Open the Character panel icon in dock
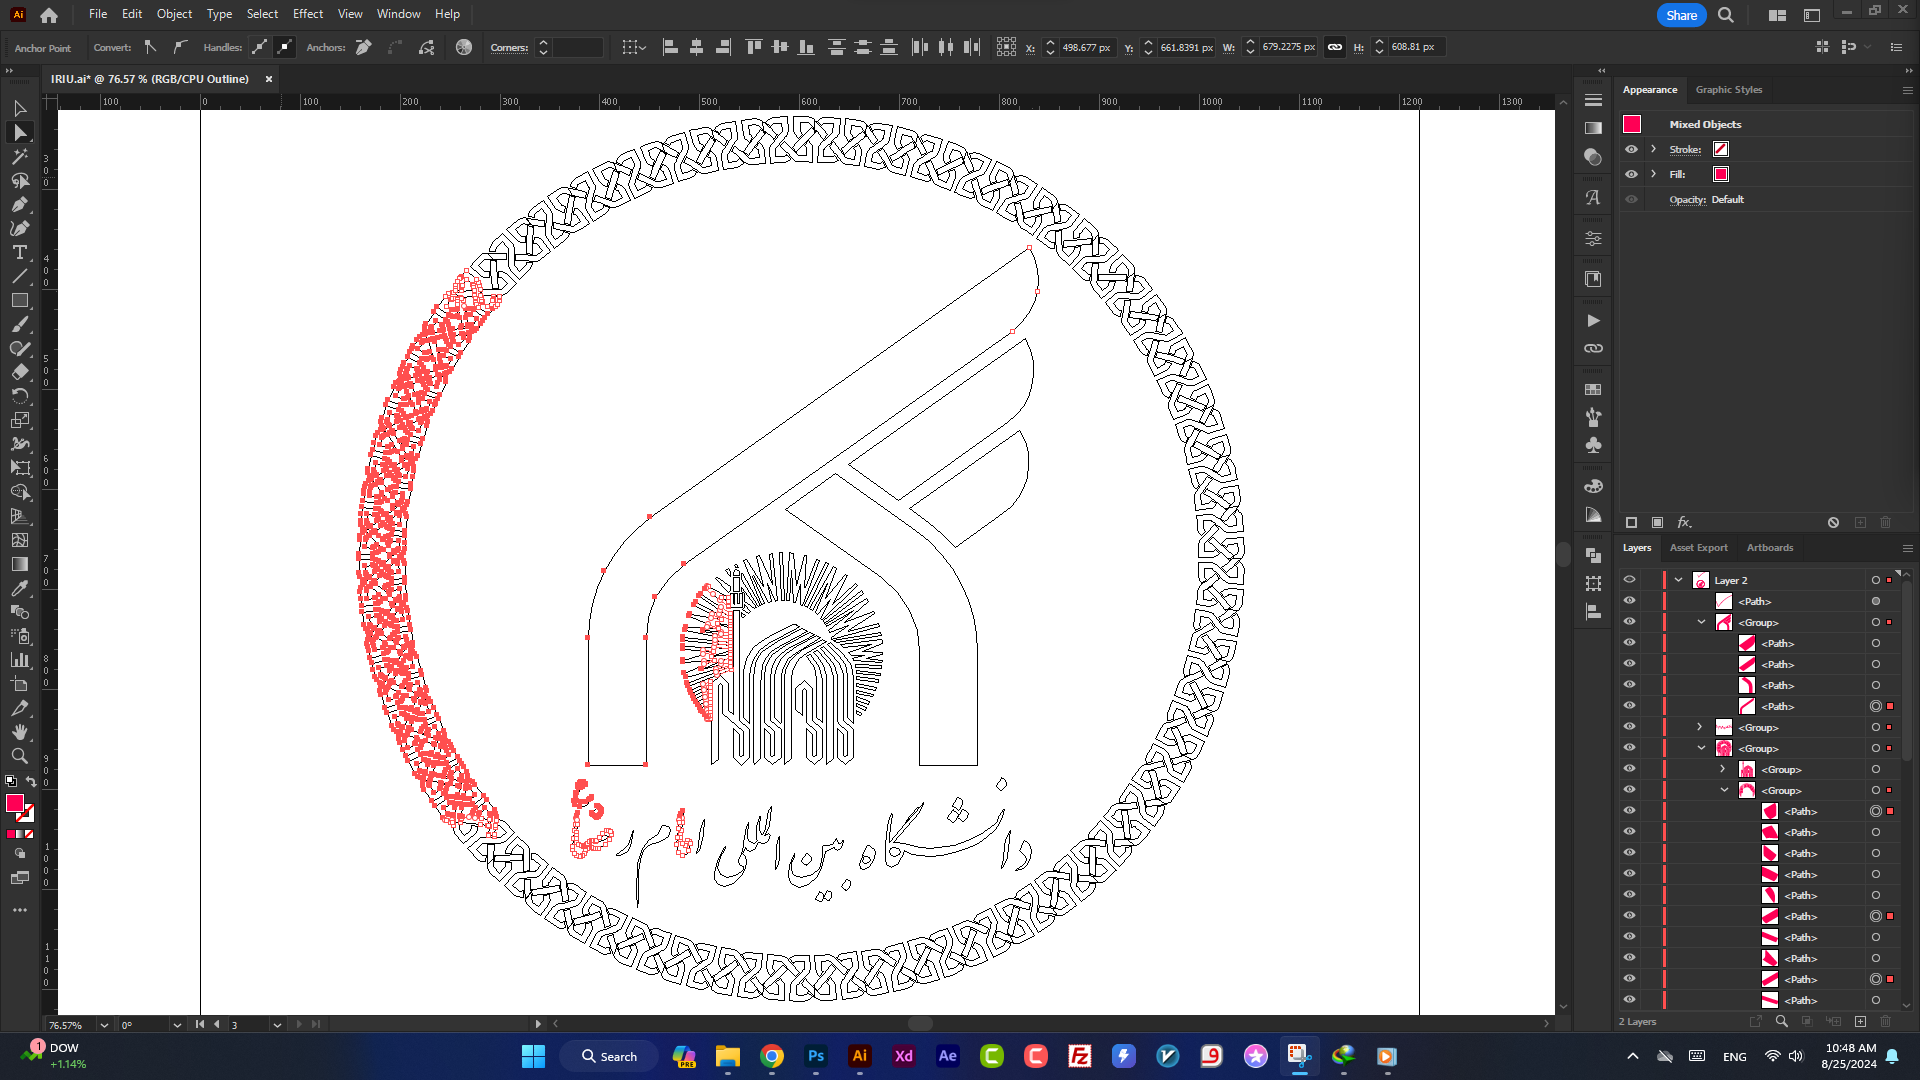The width and height of the screenshot is (1920, 1080). point(1593,198)
